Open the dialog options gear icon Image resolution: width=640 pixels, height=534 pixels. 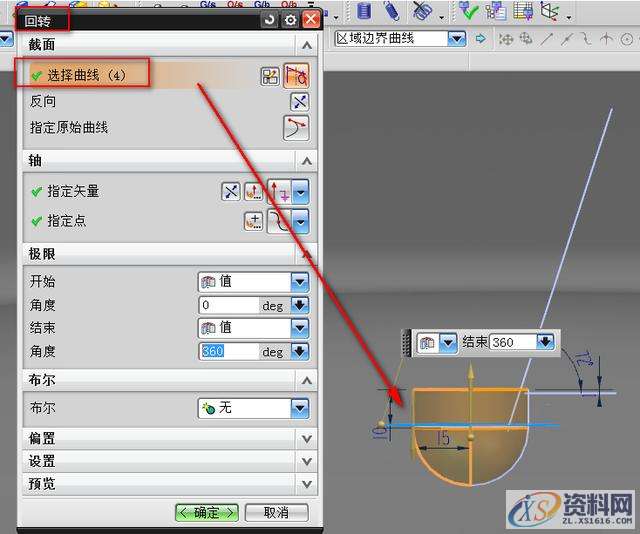(x=290, y=19)
